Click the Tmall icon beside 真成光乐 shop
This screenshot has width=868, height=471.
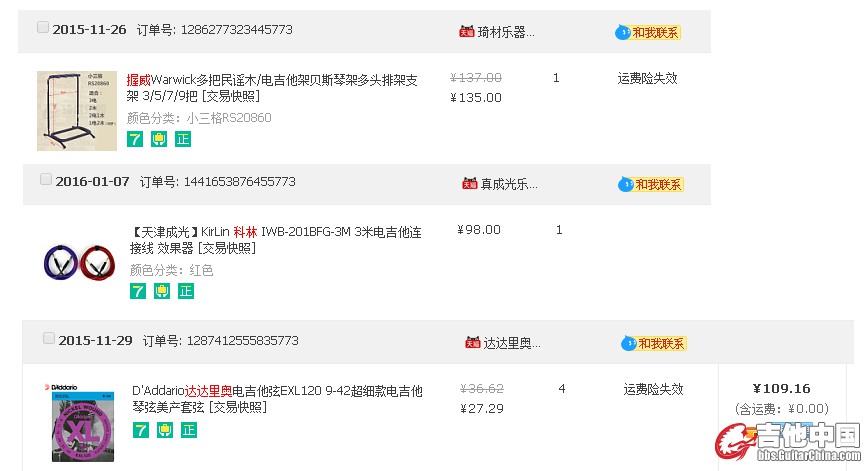pos(469,183)
